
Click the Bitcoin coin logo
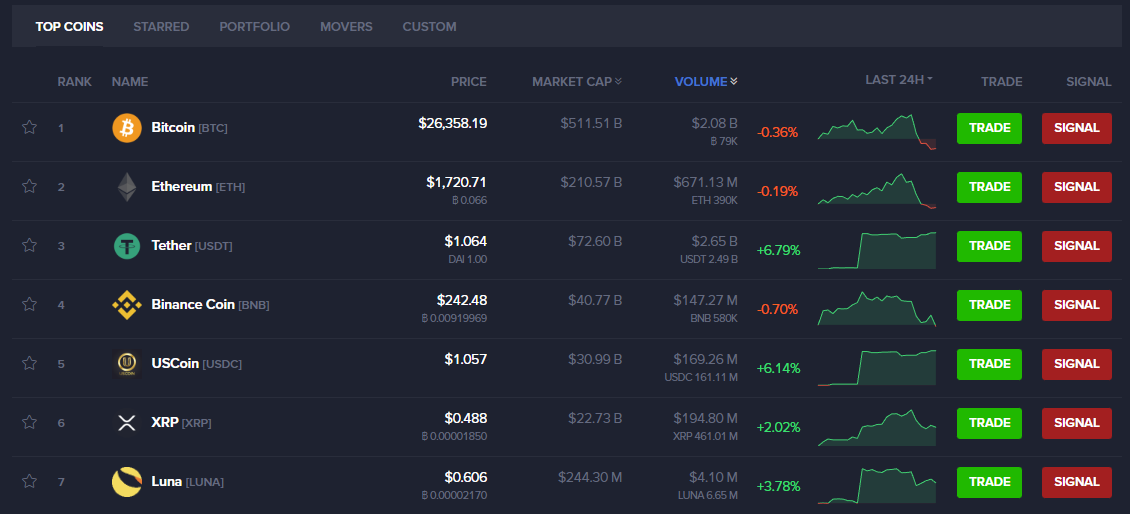[127, 128]
